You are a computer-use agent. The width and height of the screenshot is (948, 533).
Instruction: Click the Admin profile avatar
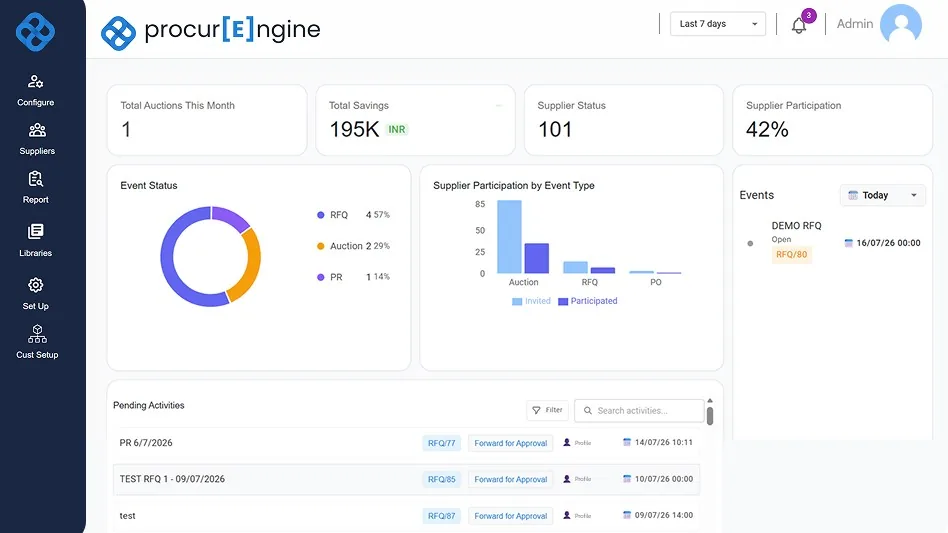coord(901,24)
